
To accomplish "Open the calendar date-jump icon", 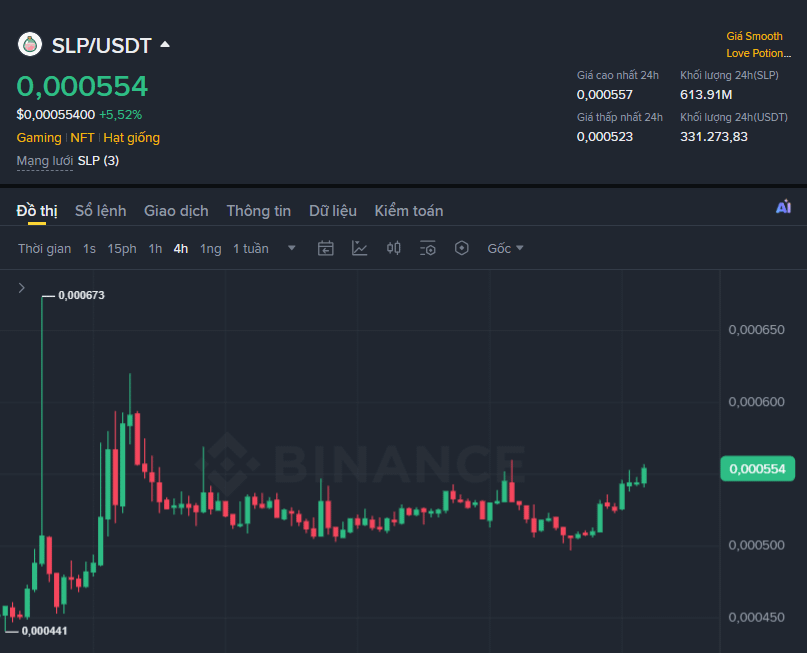I will [325, 249].
